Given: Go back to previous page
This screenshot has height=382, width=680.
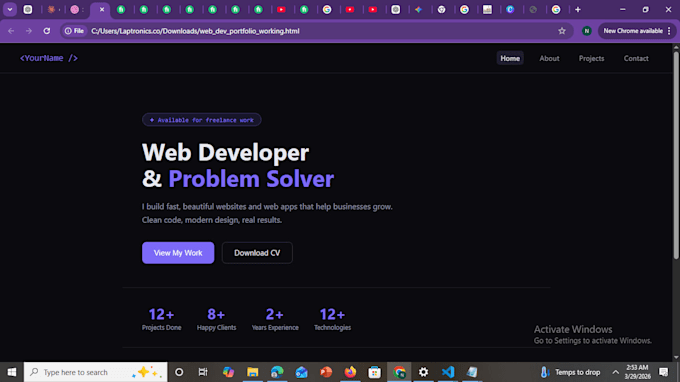Looking at the screenshot, I should [x=11, y=31].
